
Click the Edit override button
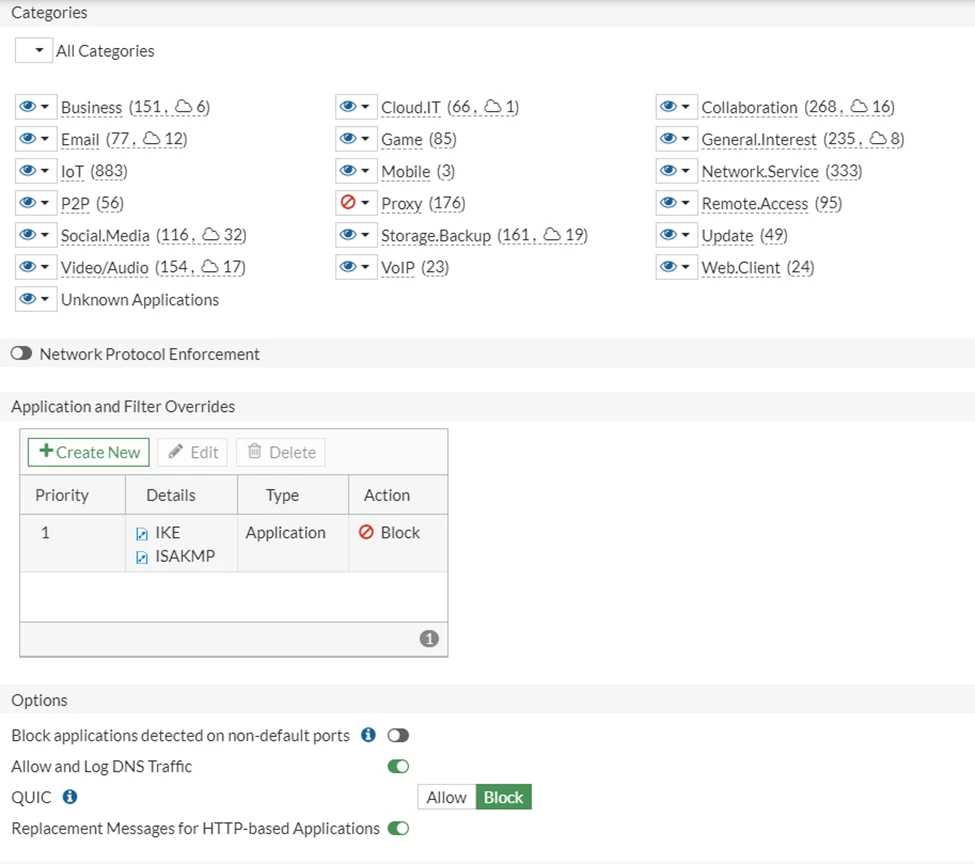click(x=193, y=452)
